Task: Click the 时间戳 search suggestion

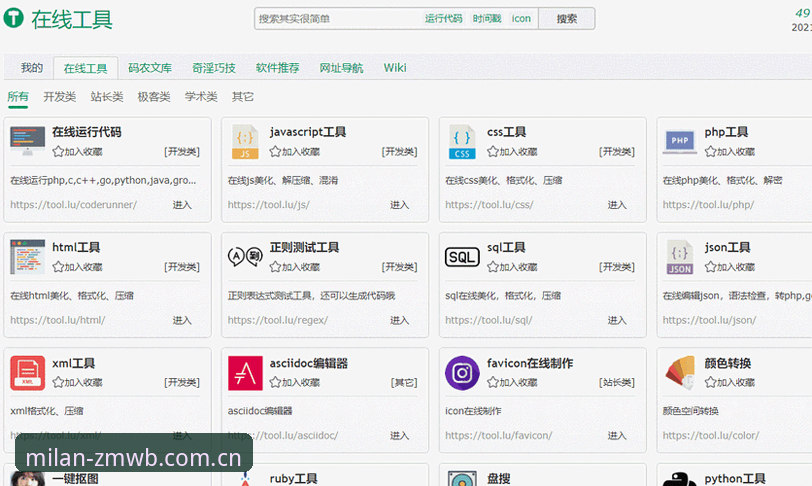Action: (x=487, y=19)
